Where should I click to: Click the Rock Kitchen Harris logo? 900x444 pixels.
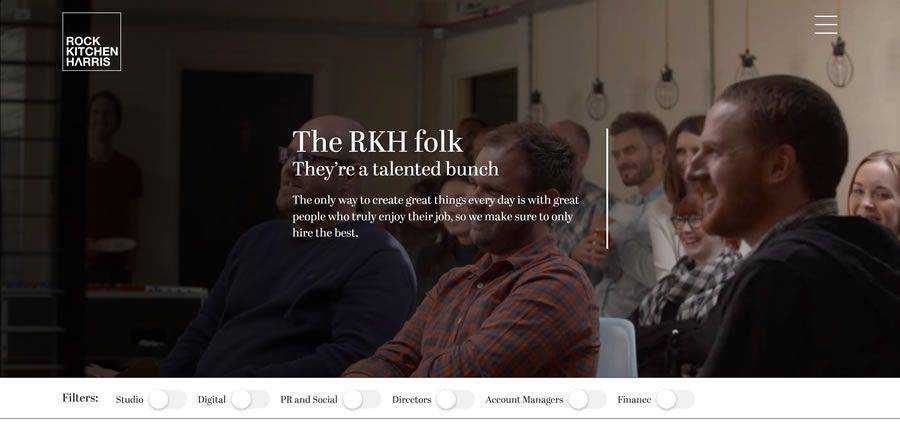pyautogui.click(x=92, y=41)
